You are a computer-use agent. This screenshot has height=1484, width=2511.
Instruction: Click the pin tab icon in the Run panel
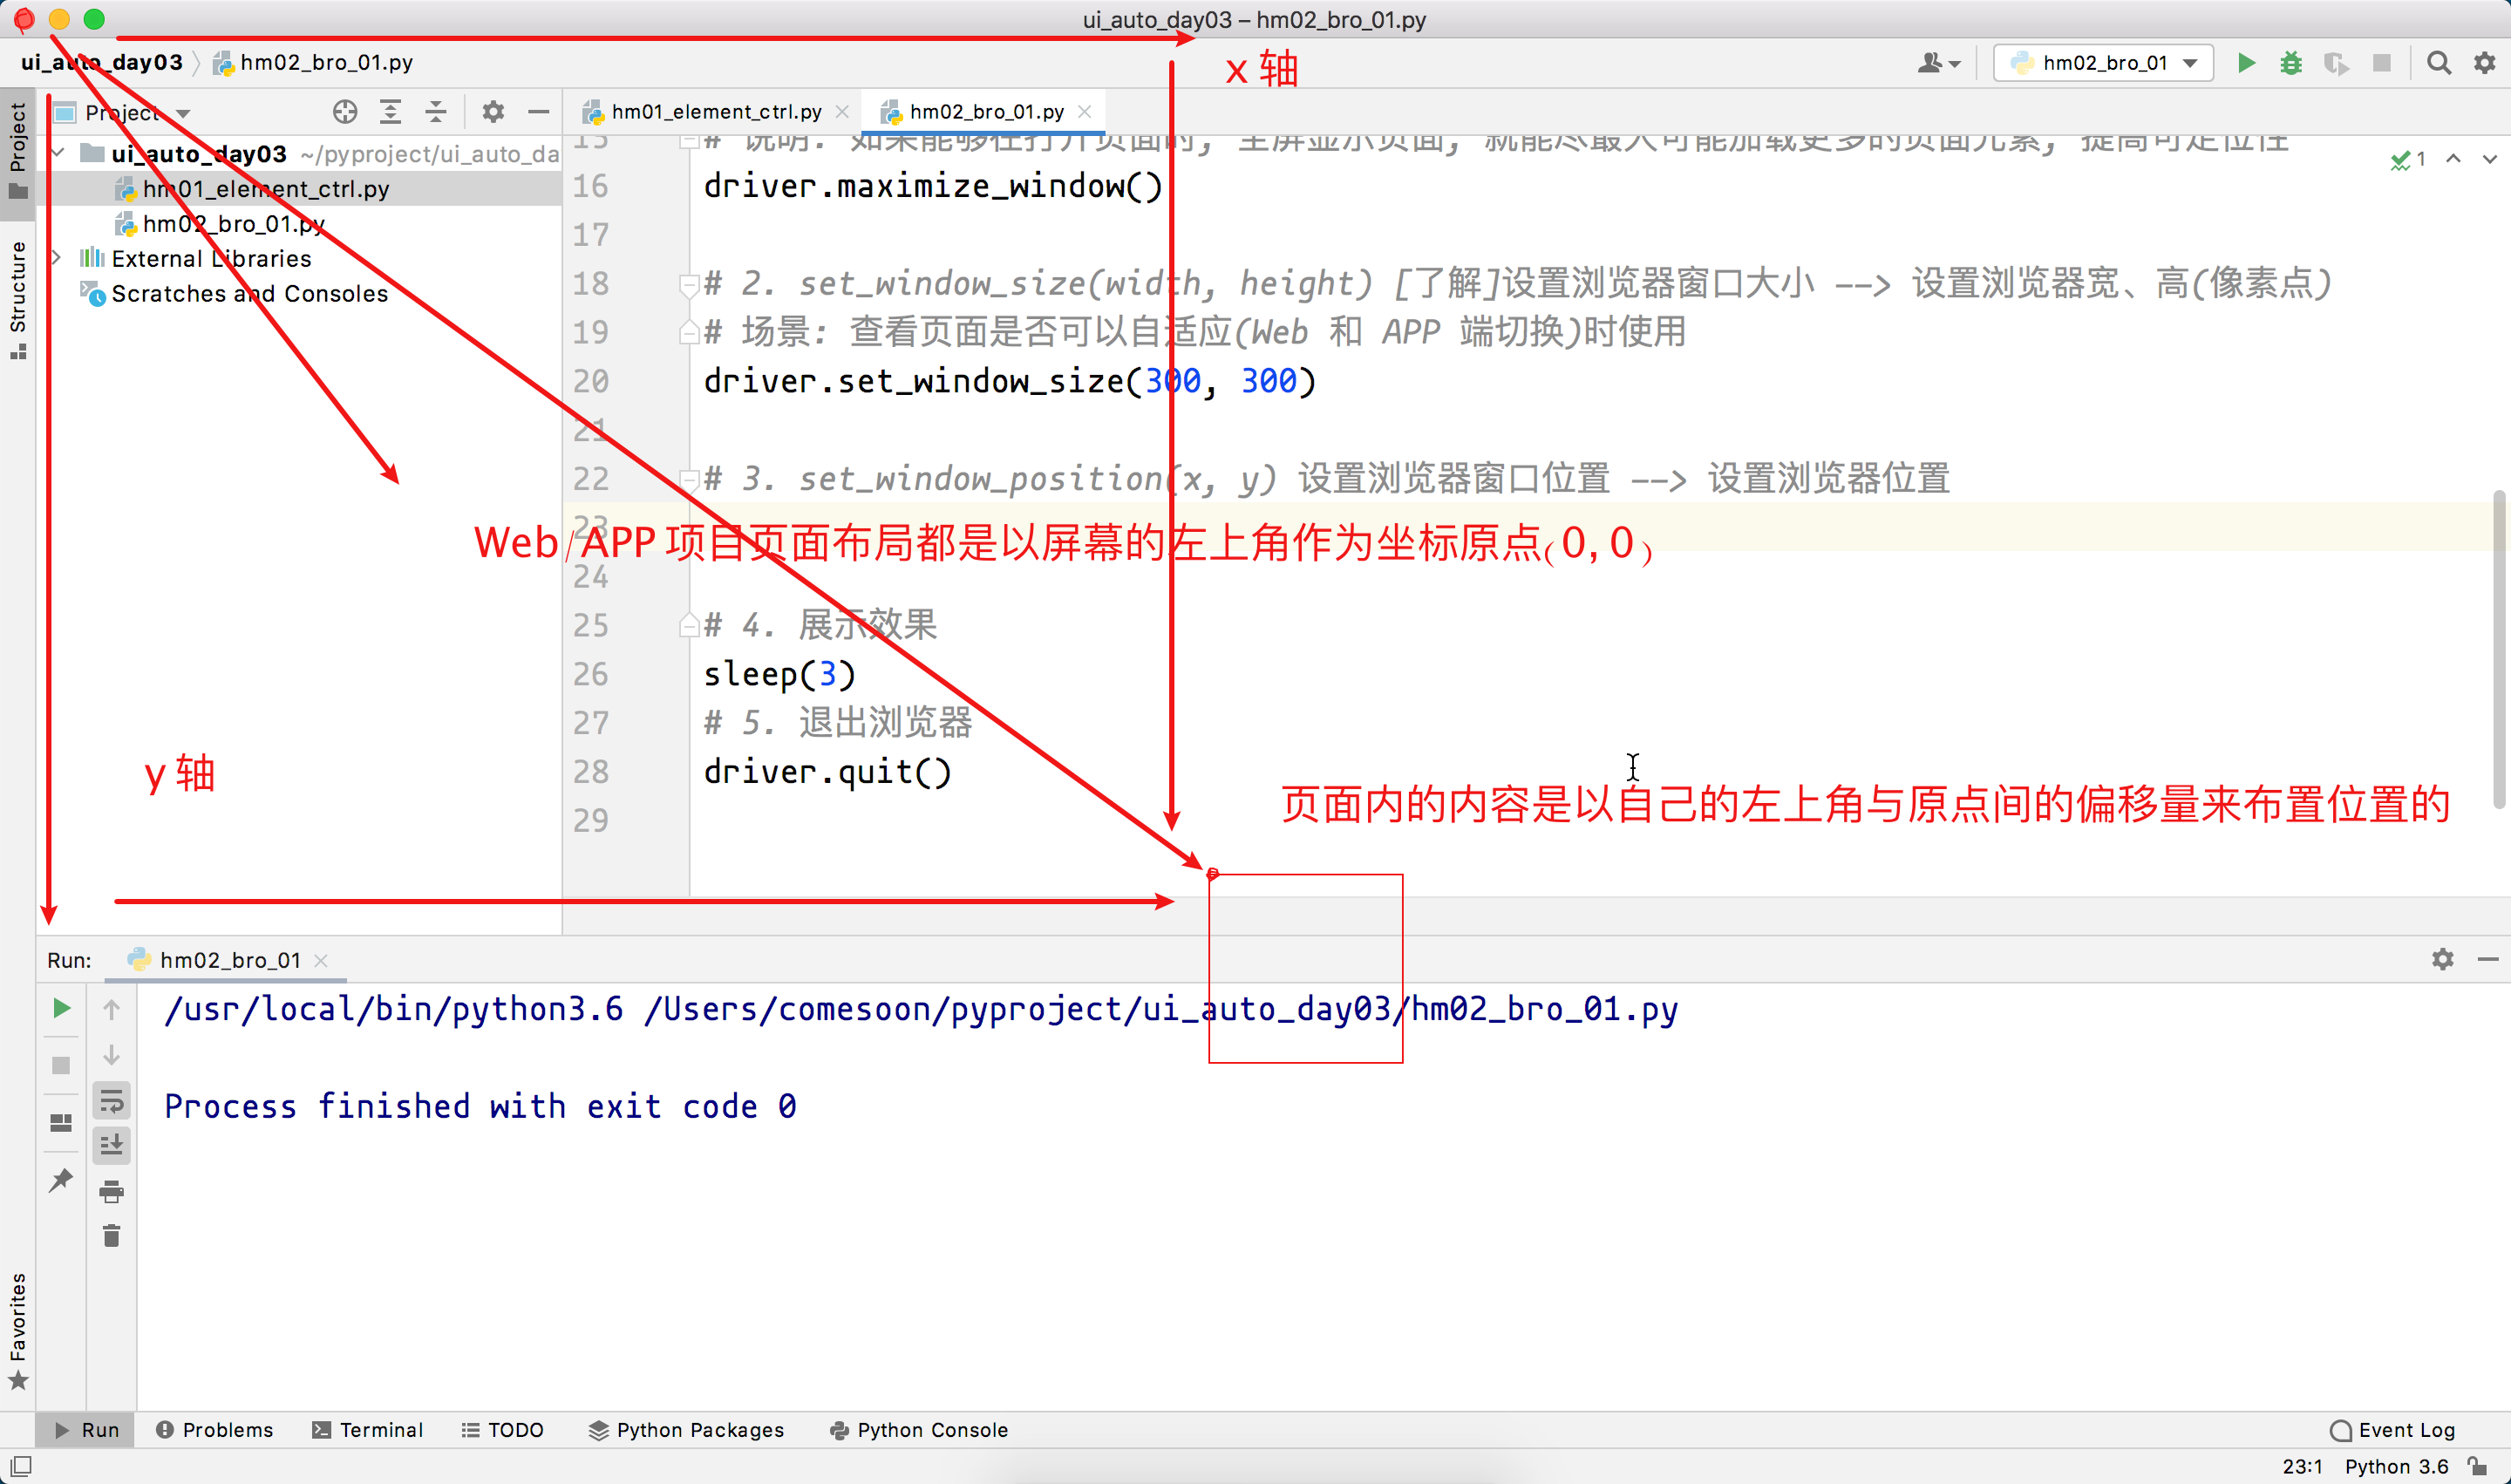point(61,1179)
